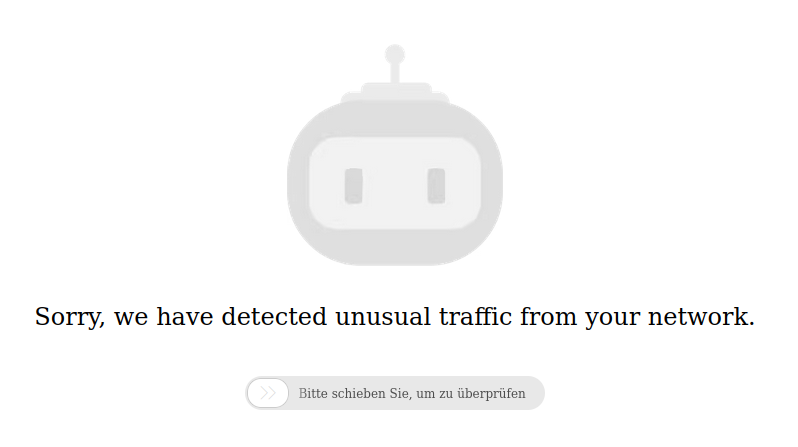This screenshot has height=447, width=798.
Task: Click the robot antenna stem
Action: click(395, 73)
